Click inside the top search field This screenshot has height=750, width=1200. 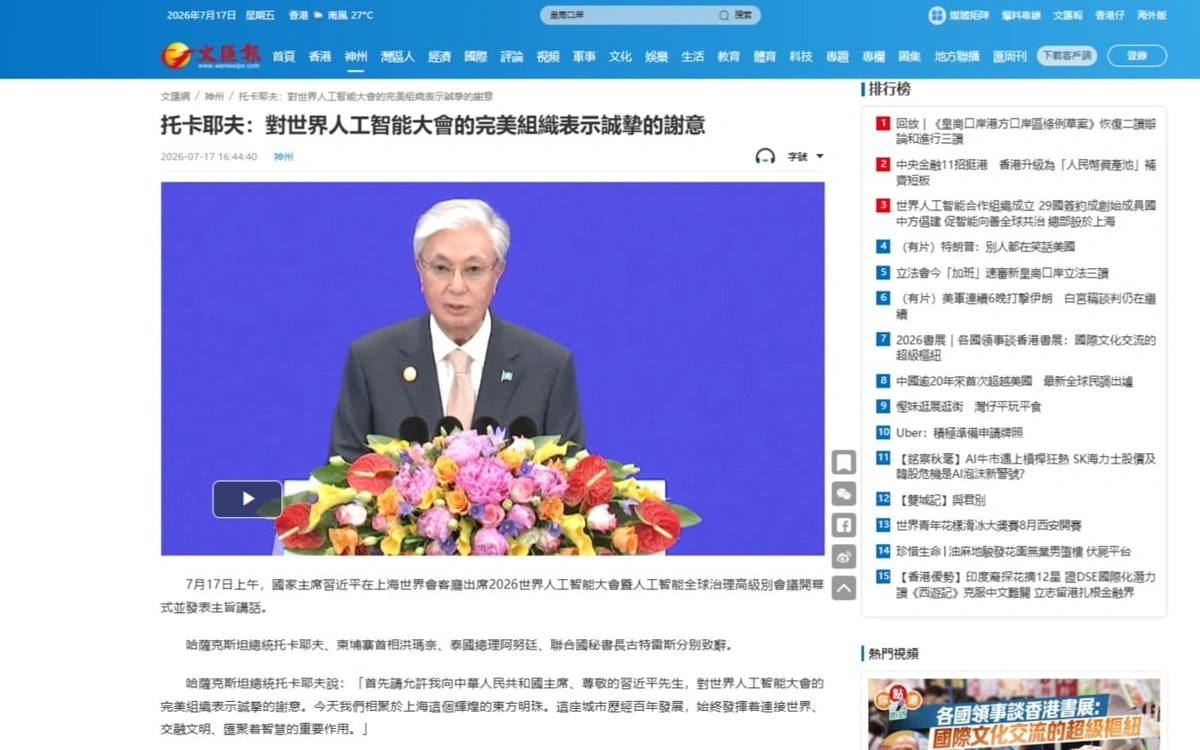630,15
